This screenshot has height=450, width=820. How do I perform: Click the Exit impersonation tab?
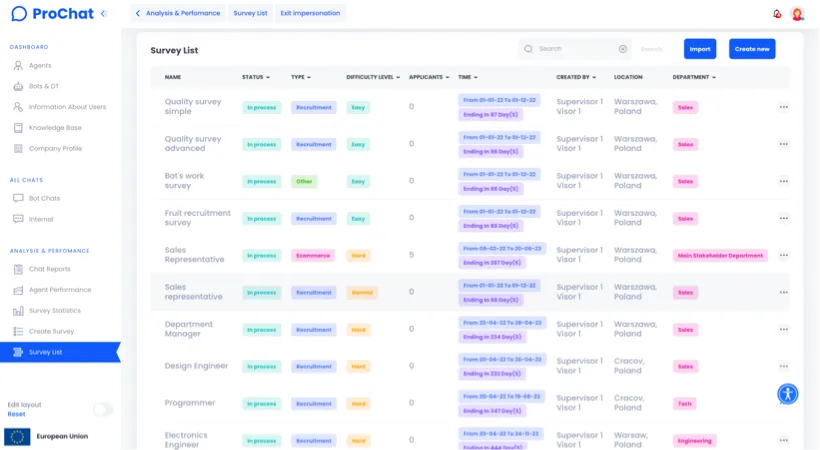coord(310,14)
